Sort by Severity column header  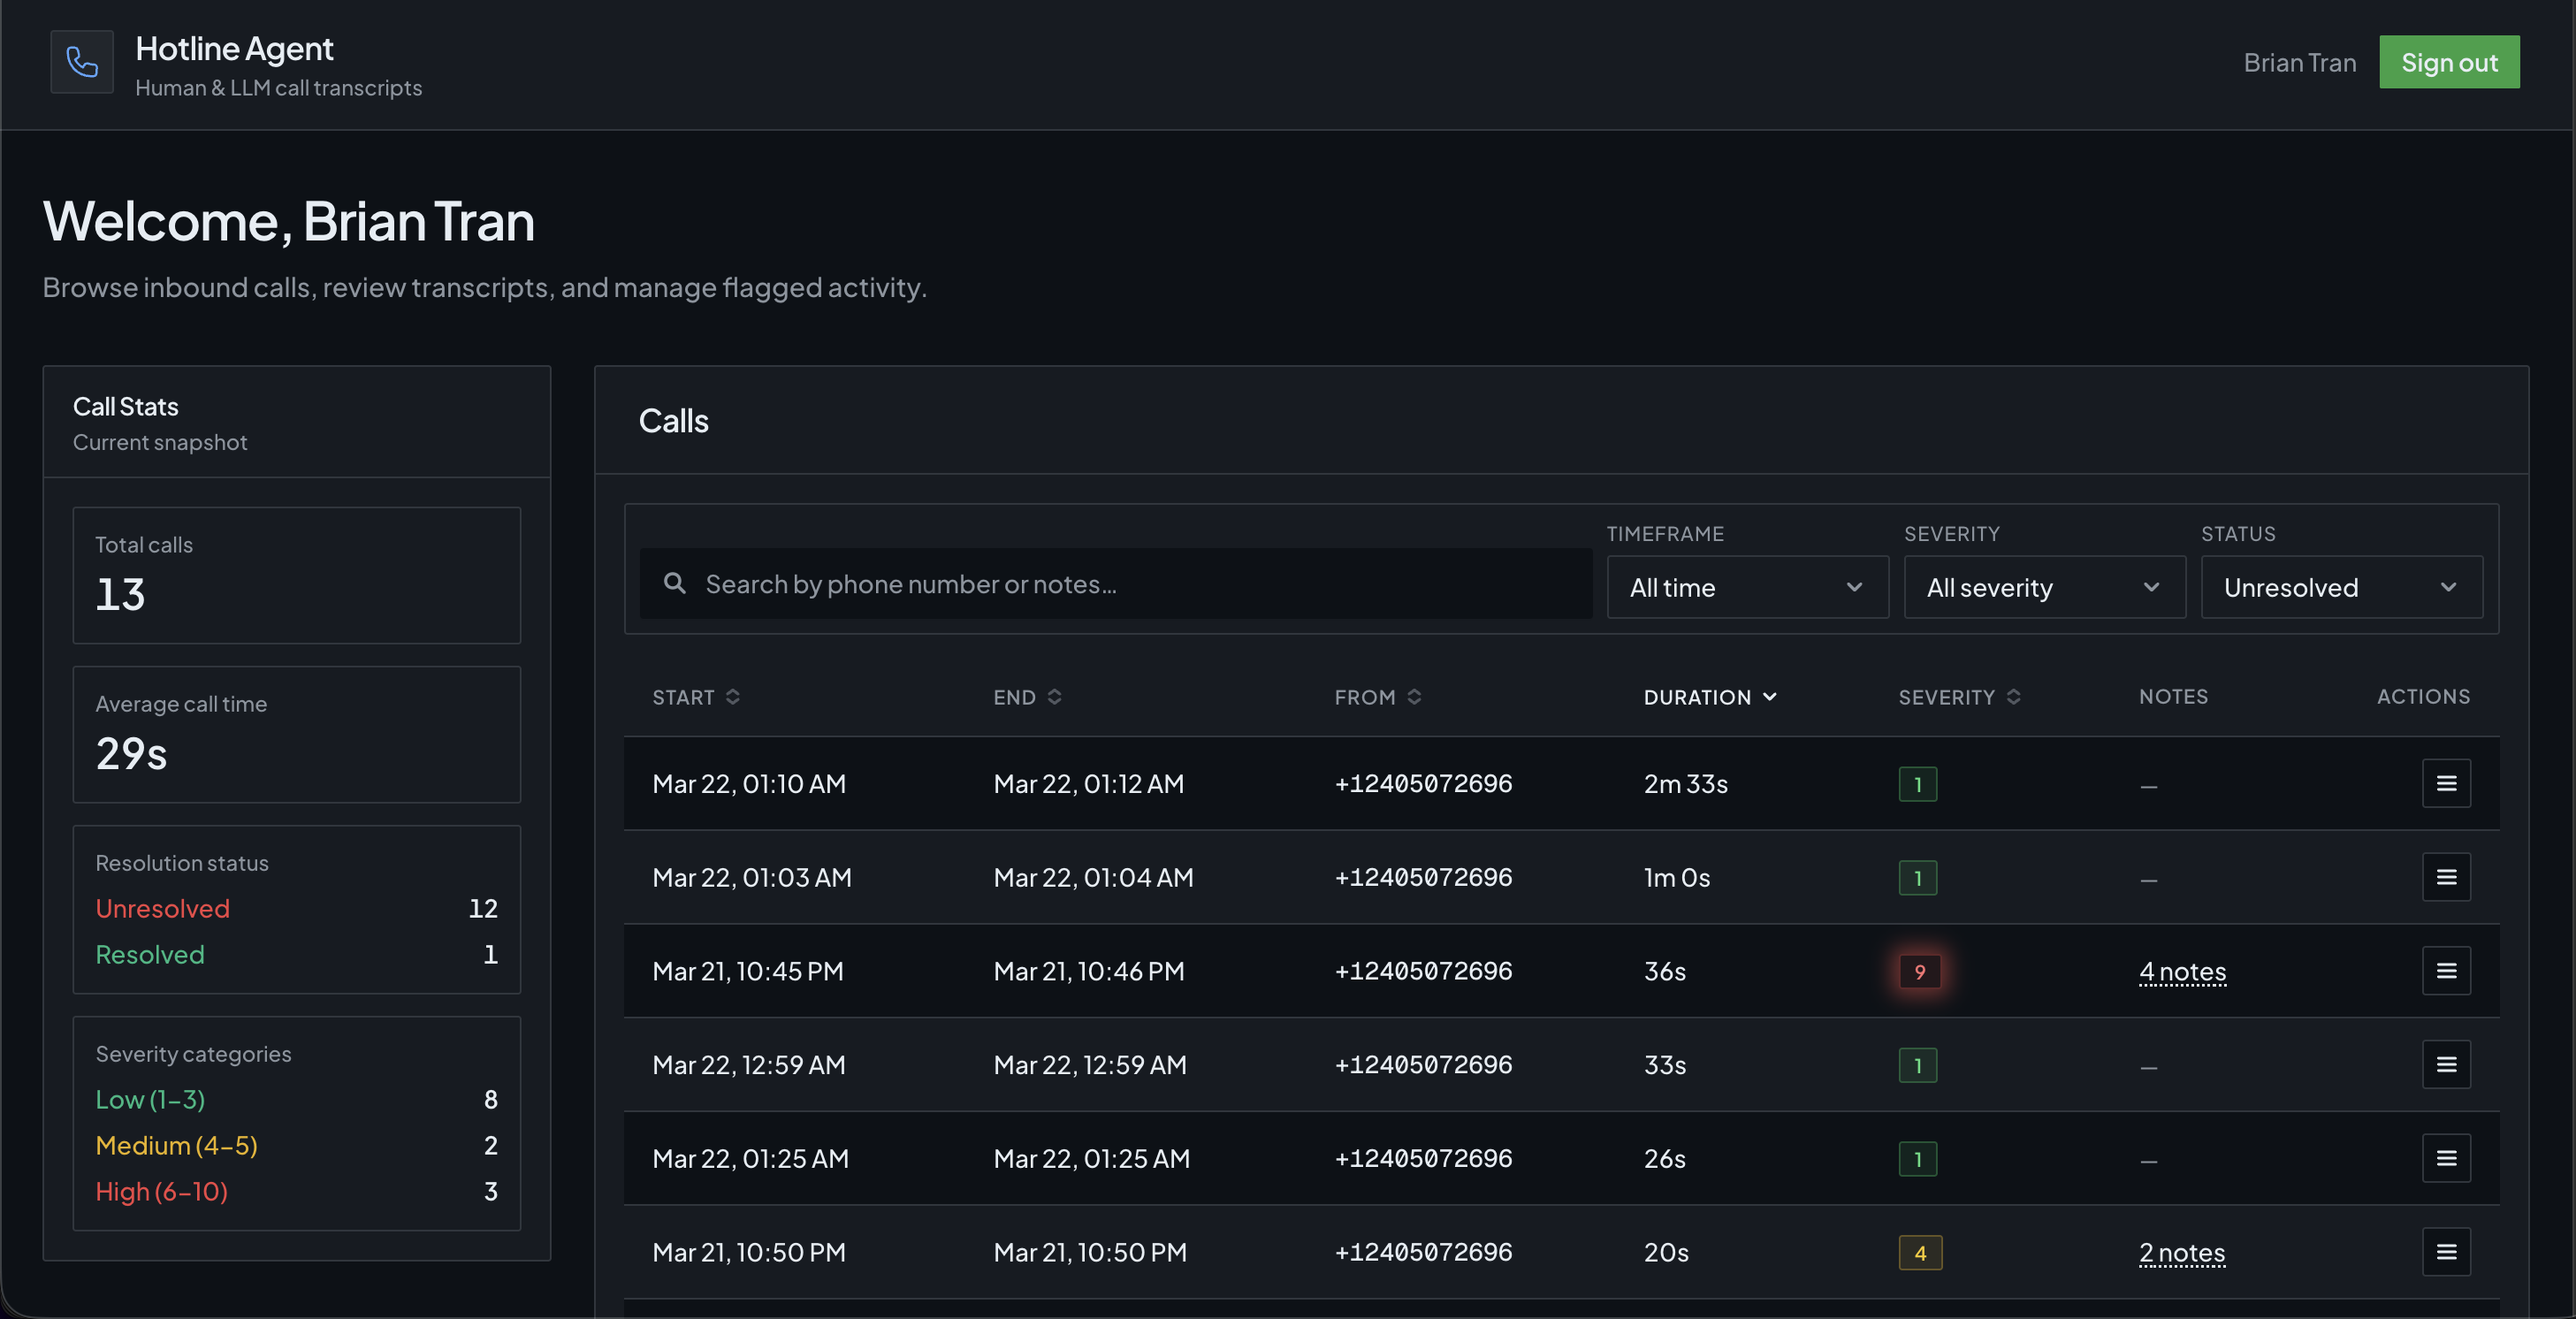1958,697
